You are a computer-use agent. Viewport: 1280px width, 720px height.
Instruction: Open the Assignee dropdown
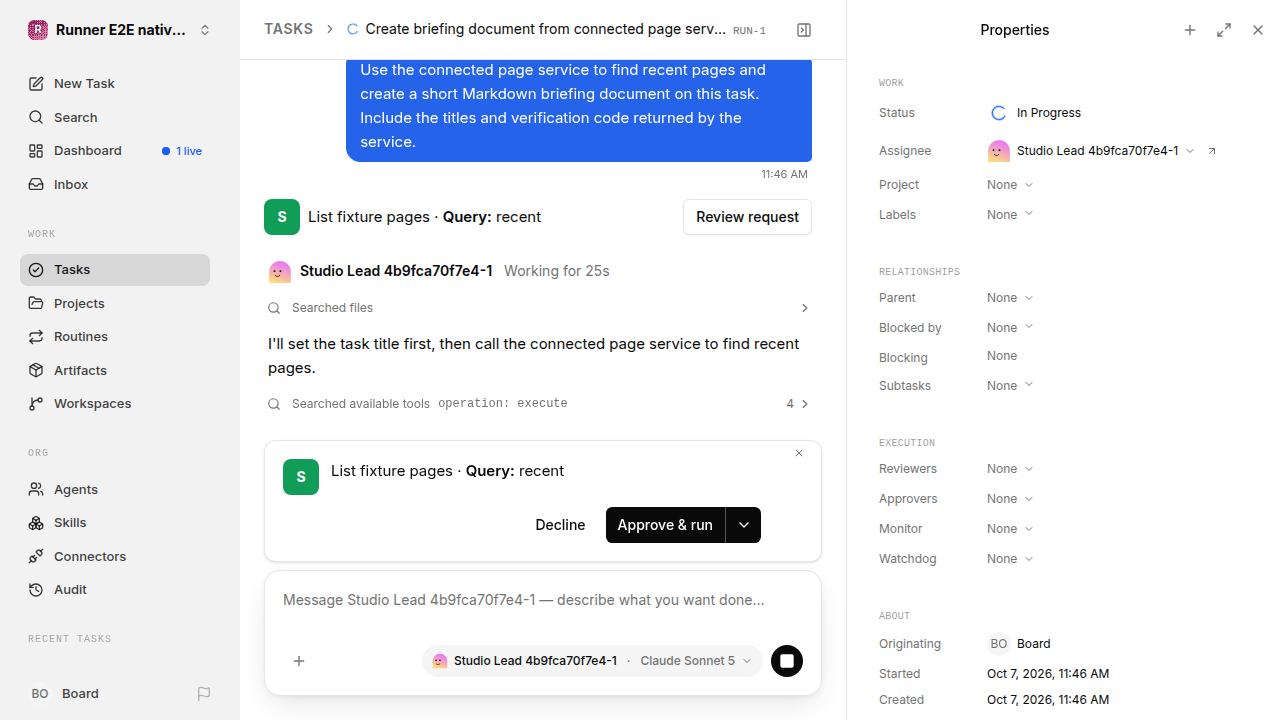tap(1091, 151)
